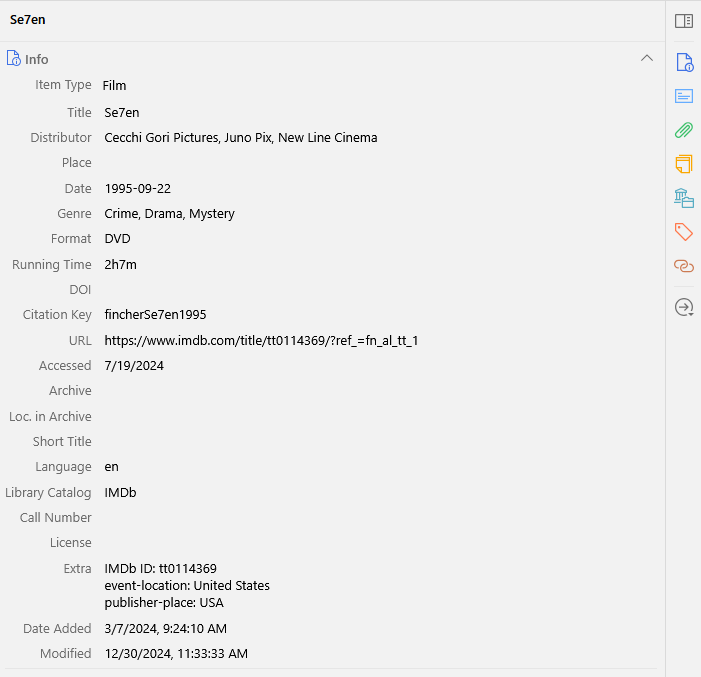Click the Info section heading text
The image size is (701, 677).
(37, 59)
